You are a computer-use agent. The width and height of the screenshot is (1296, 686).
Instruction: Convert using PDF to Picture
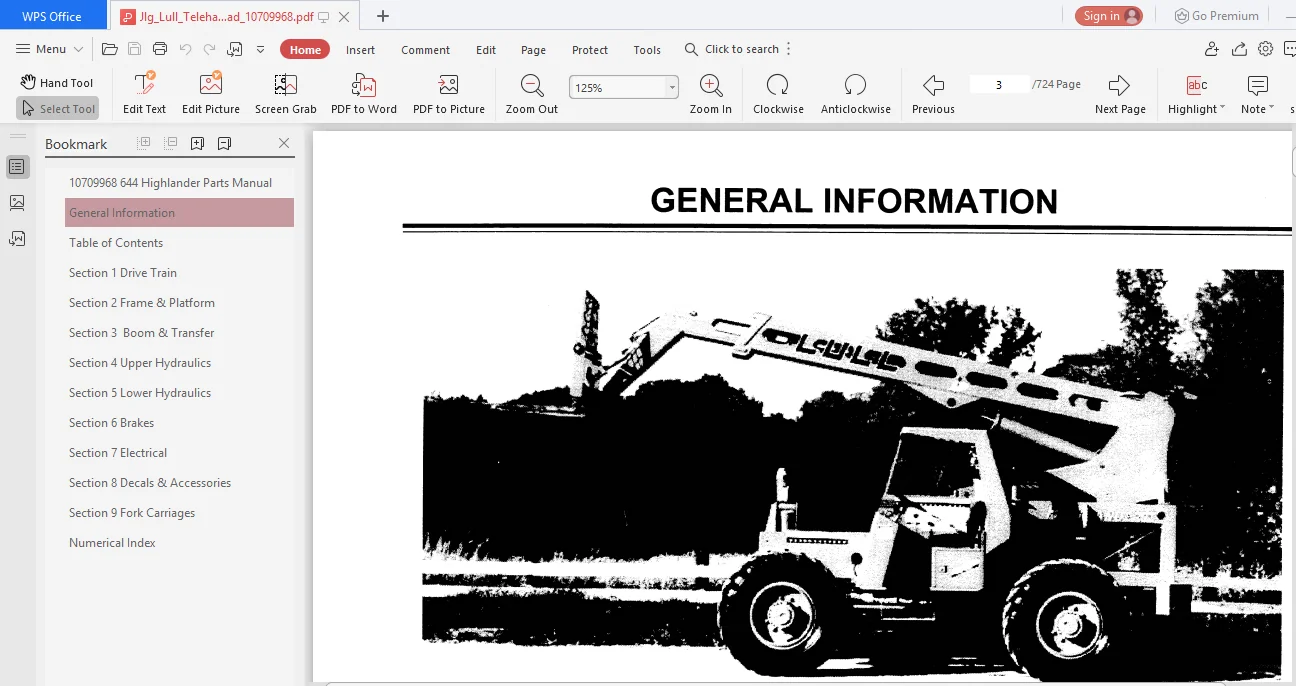(449, 94)
